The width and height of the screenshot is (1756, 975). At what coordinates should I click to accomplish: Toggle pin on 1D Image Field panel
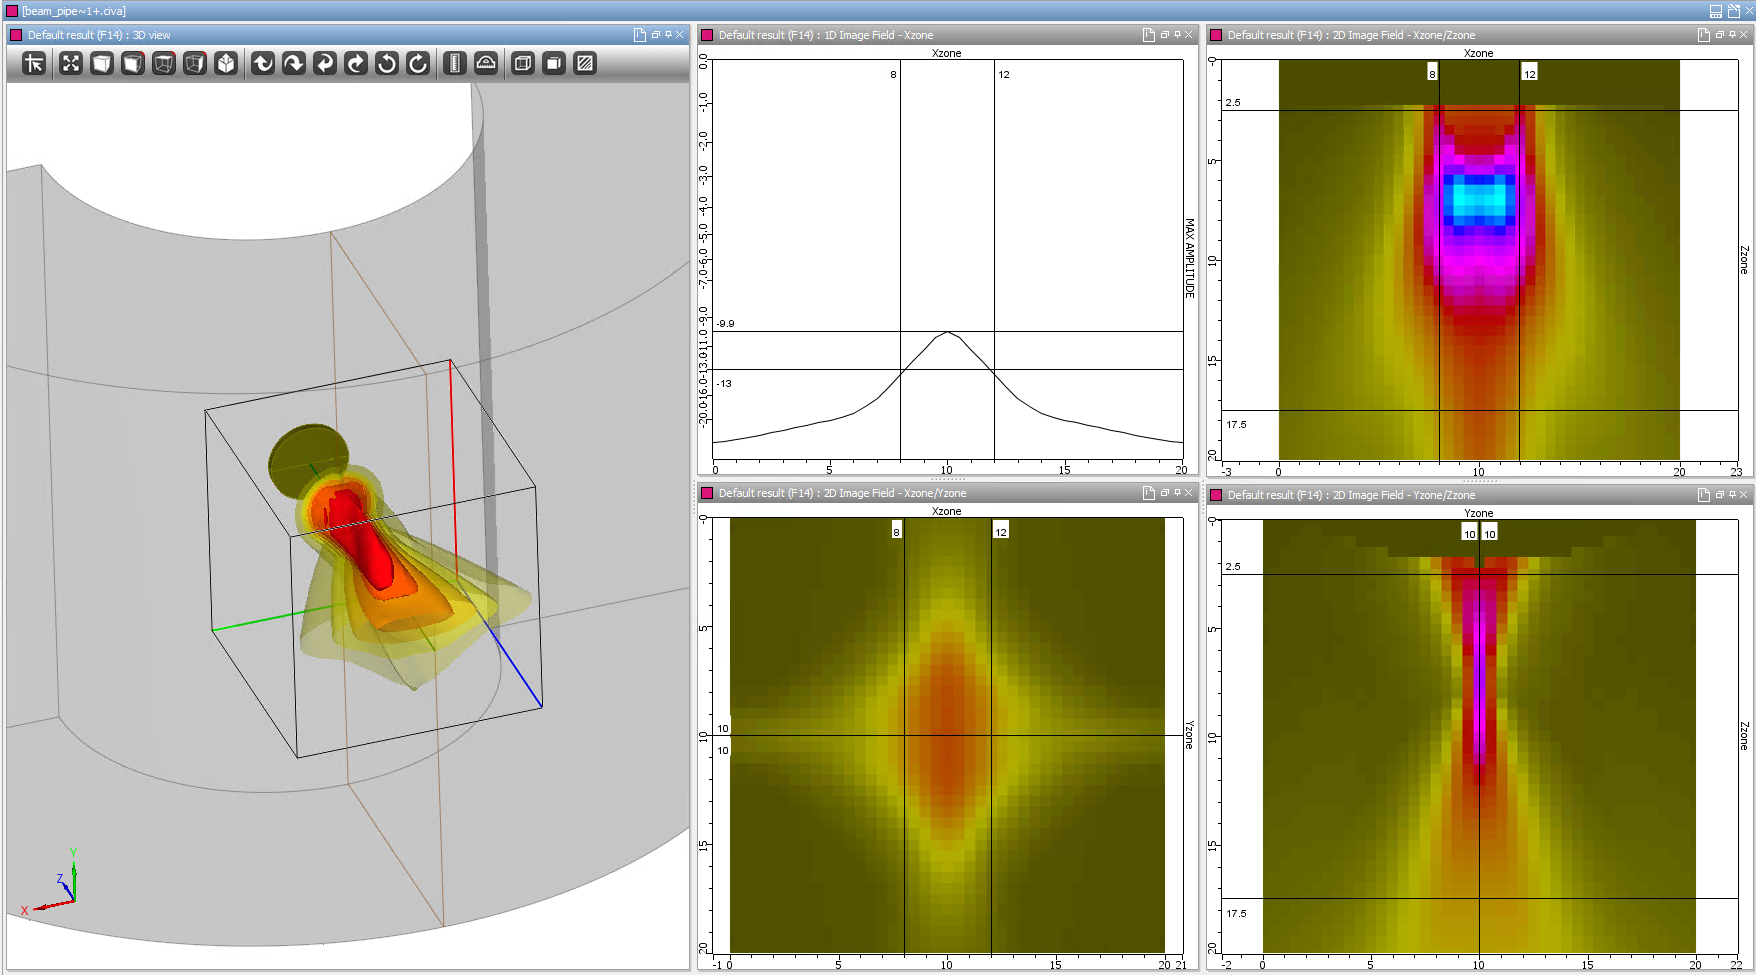point(1177,35)
